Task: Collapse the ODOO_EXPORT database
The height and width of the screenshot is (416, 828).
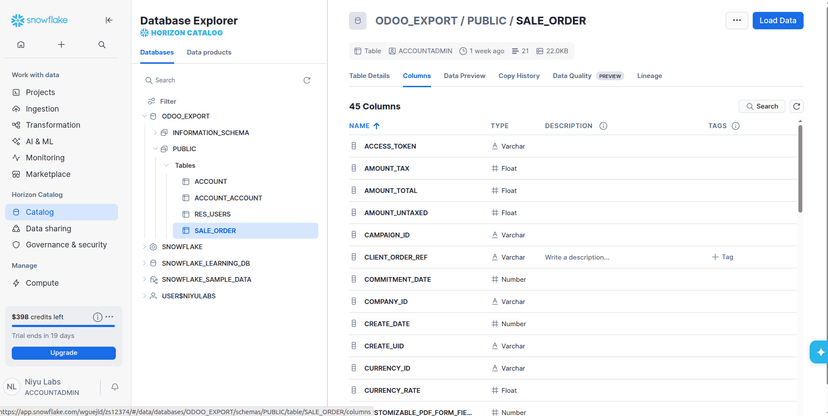Action: click(x=144, y=116)
